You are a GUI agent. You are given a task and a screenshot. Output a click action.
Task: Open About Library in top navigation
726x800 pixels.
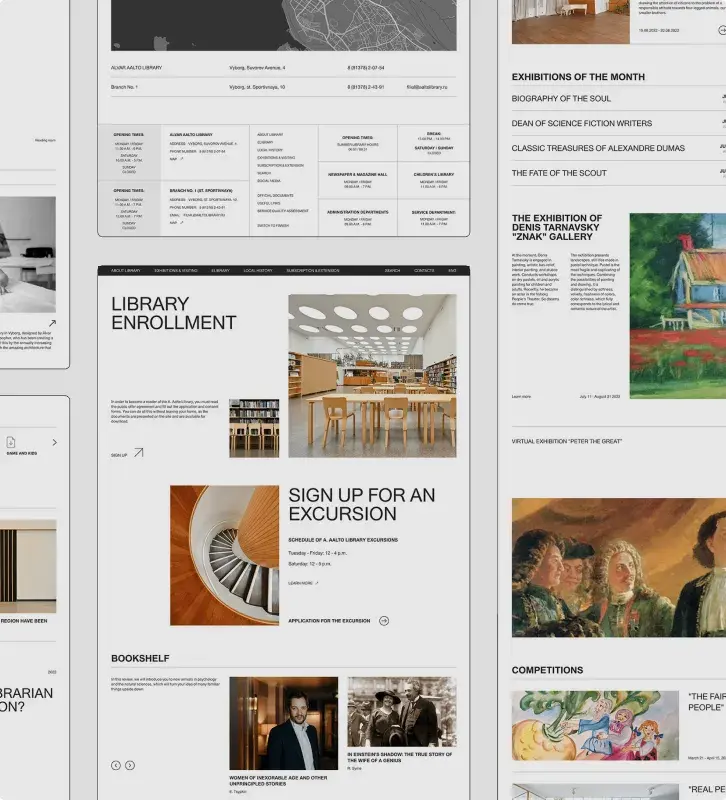pyautogui.click(x=126, y=270)
